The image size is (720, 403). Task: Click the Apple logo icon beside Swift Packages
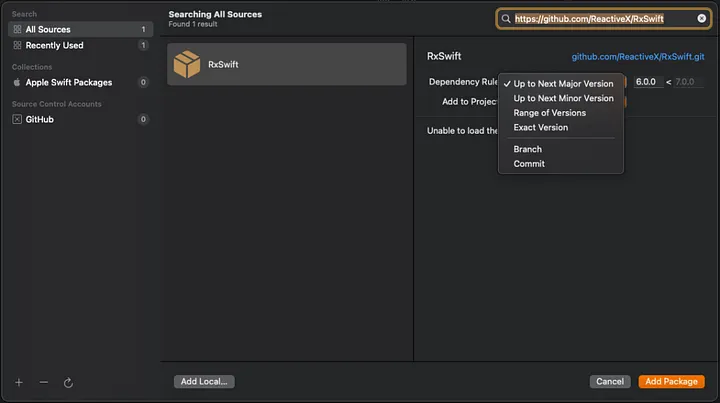tap(17, 83)
